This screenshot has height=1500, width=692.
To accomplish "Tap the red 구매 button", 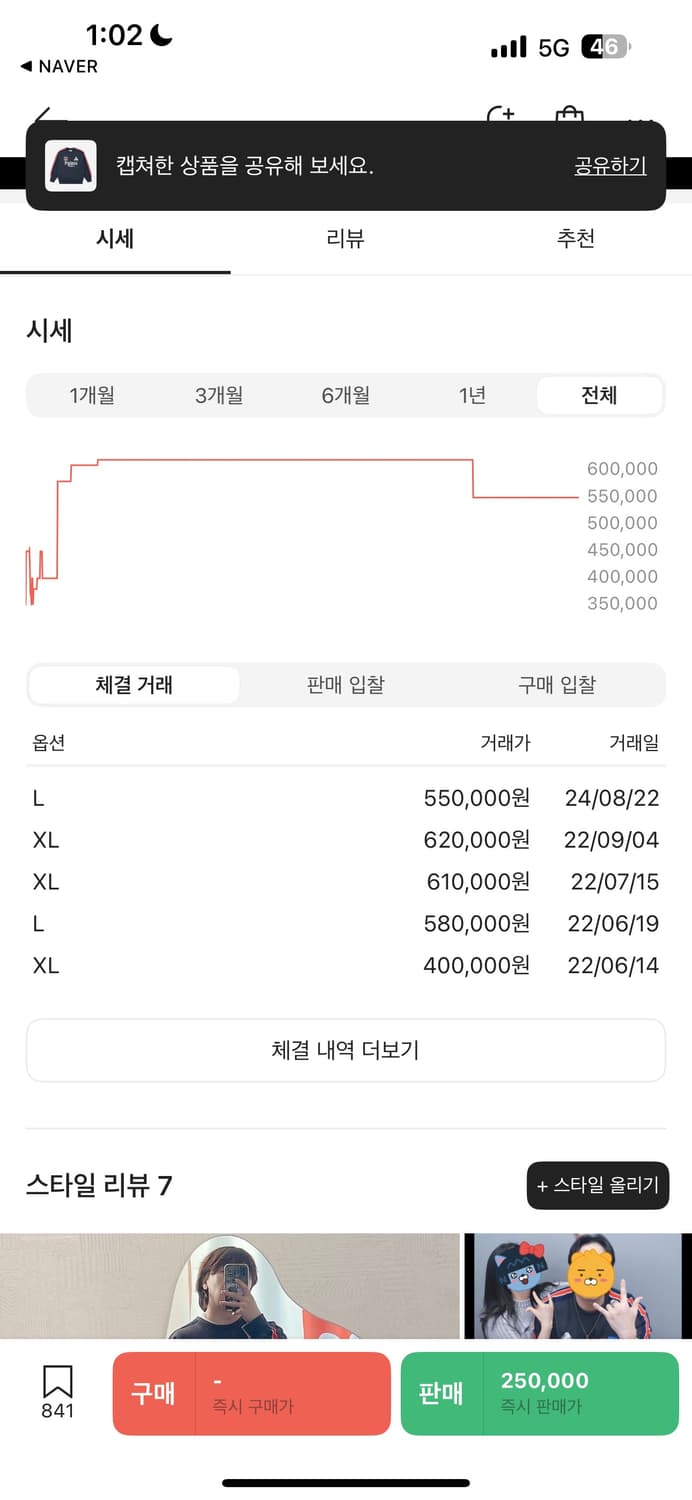I will 251,1393.
